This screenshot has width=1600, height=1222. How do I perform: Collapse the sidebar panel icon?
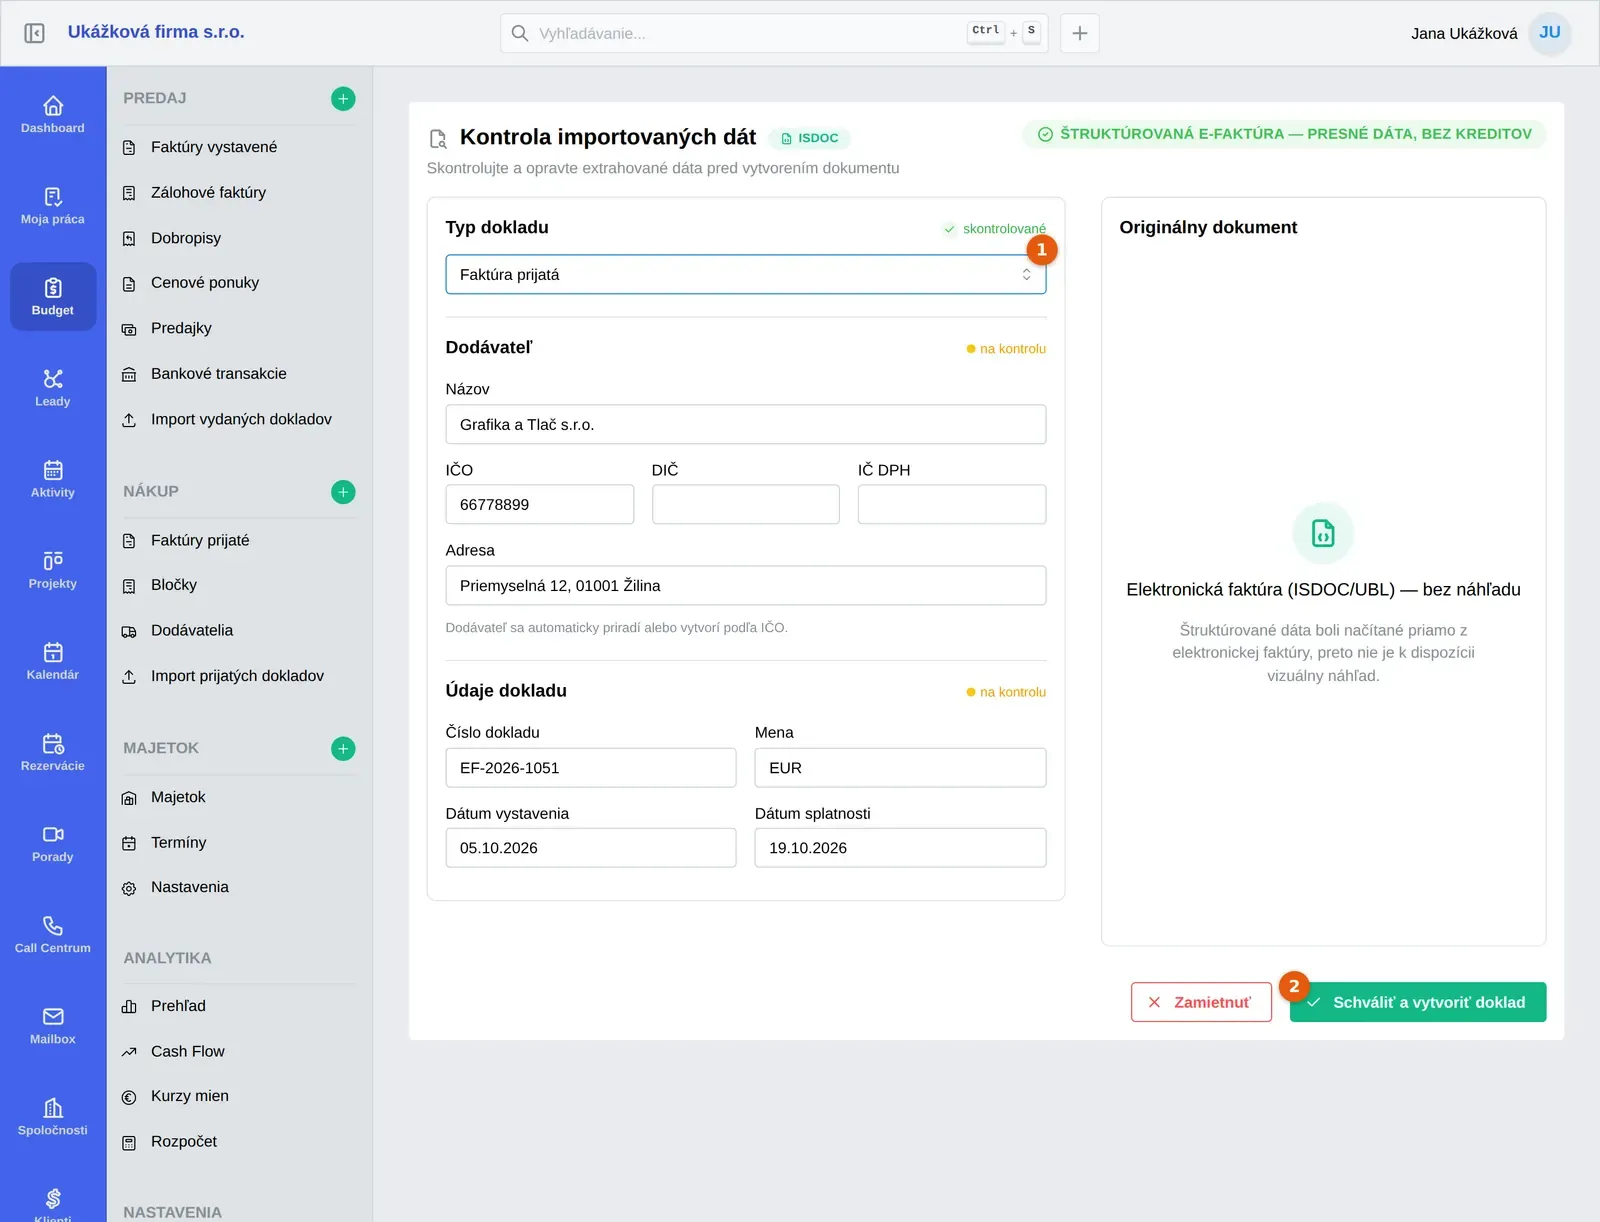pos(34,33)
